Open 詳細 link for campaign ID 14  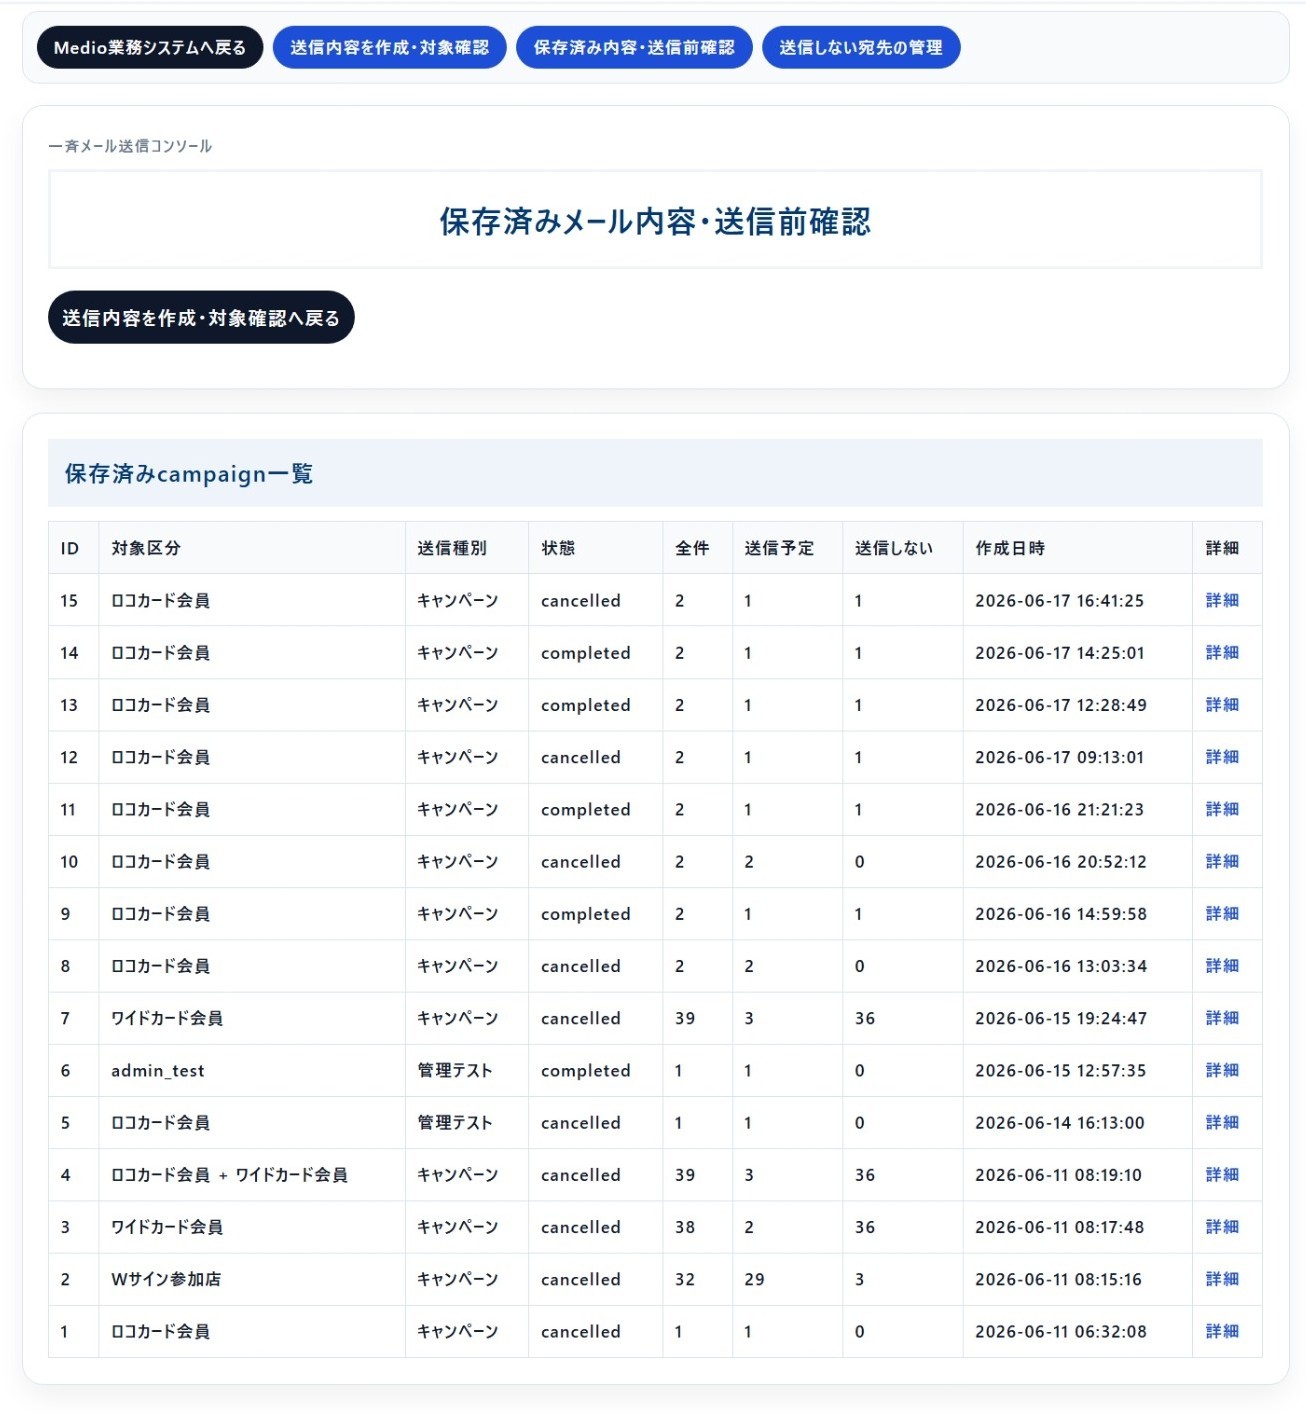1222,653
